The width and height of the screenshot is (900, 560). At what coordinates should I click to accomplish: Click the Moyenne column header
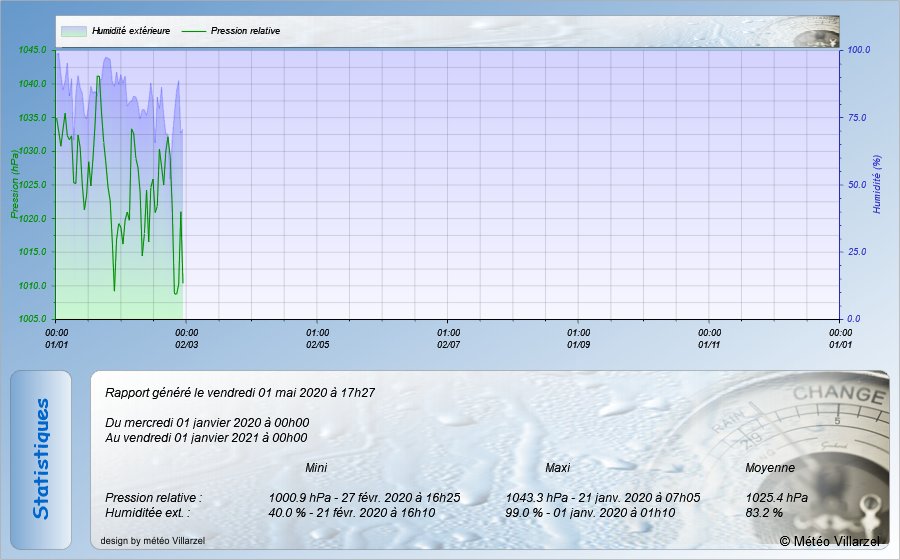[x=770, y=468]
